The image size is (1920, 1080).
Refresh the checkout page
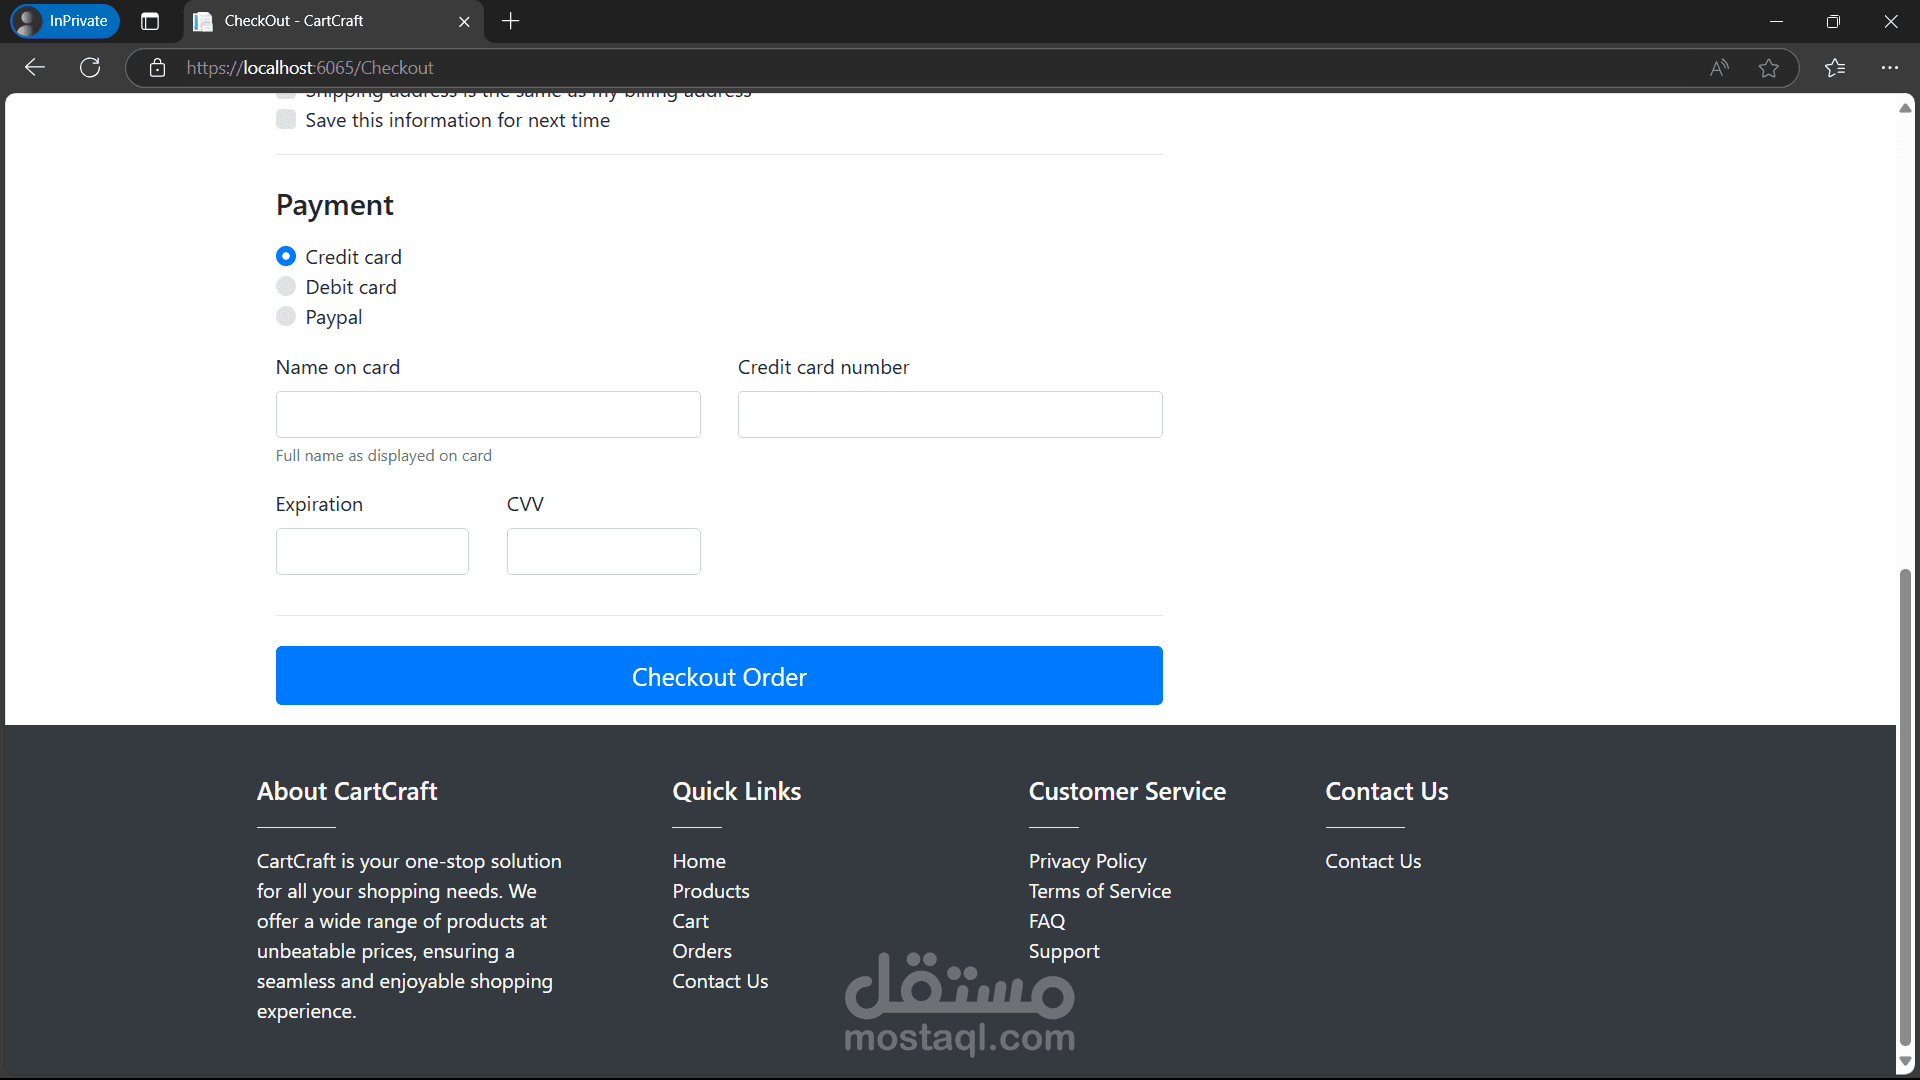click(x=90, y=67)
